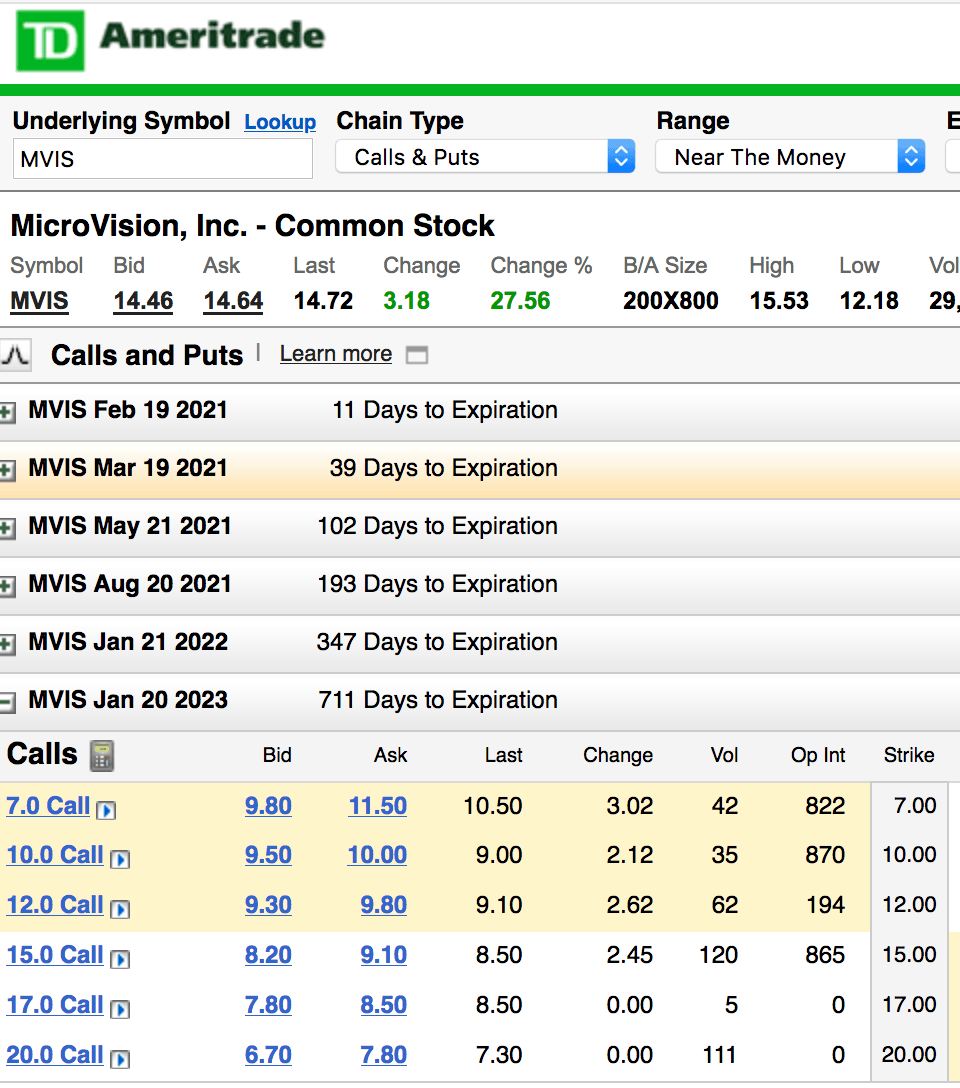Image resolution: width=960 pixels, height=1088 pixels.
Task: Collapse the MVIS Jan 20 2023 expiration
Action: point(8,702)
